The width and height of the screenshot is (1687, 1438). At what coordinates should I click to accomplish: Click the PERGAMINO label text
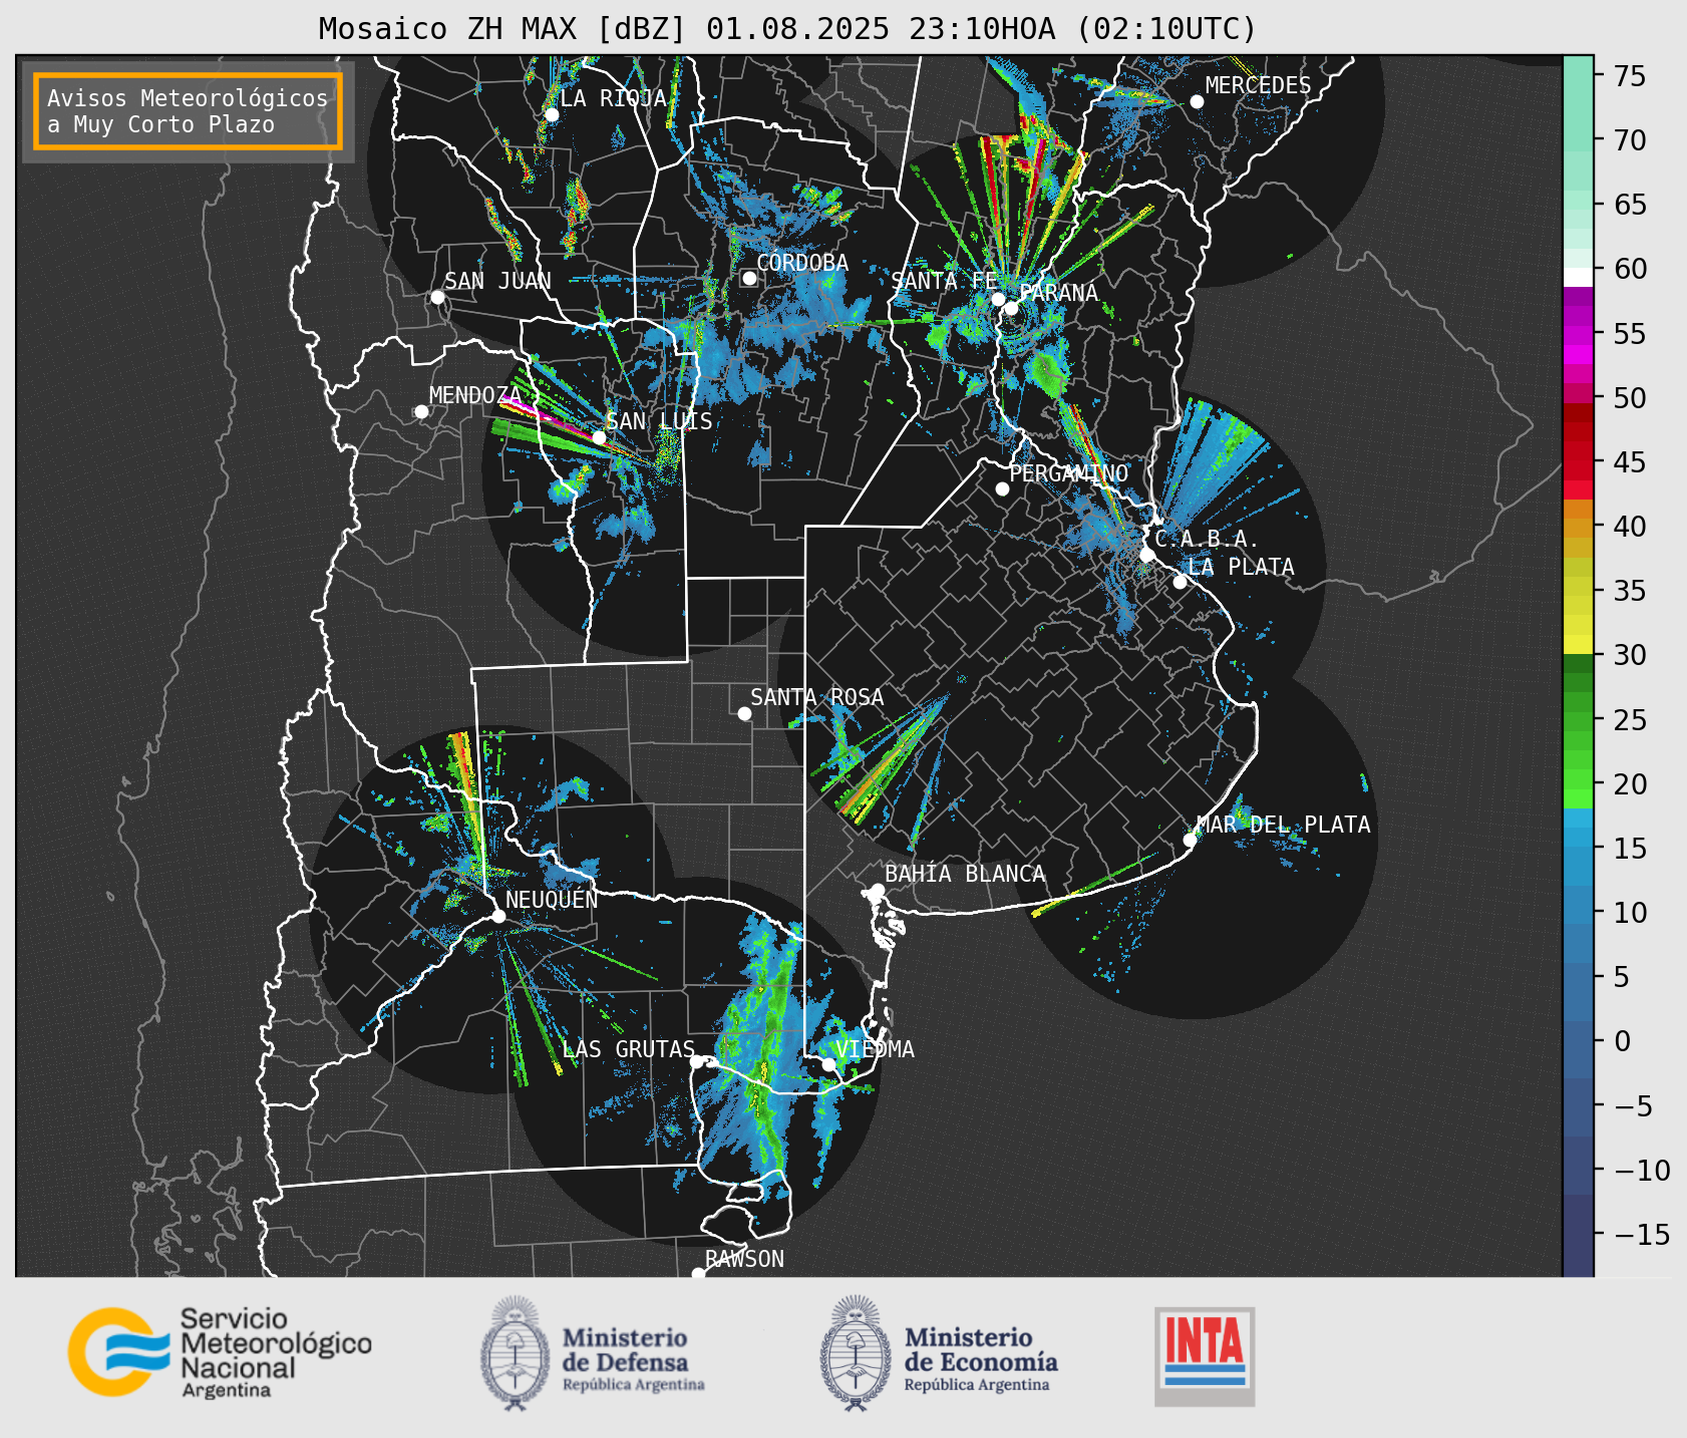point(1068,473)
